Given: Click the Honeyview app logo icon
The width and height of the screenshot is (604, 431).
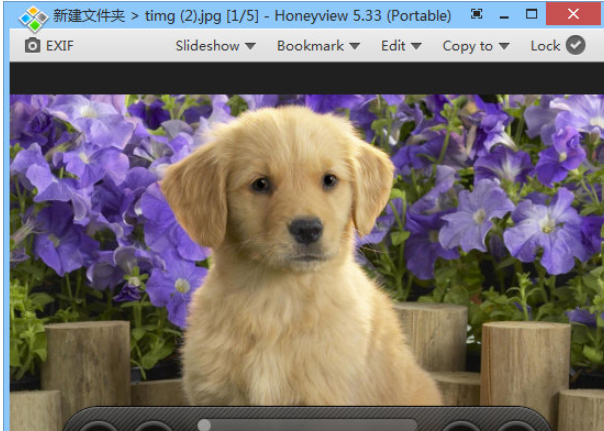Looking at the screenshot, I should (x=34, y=18).
